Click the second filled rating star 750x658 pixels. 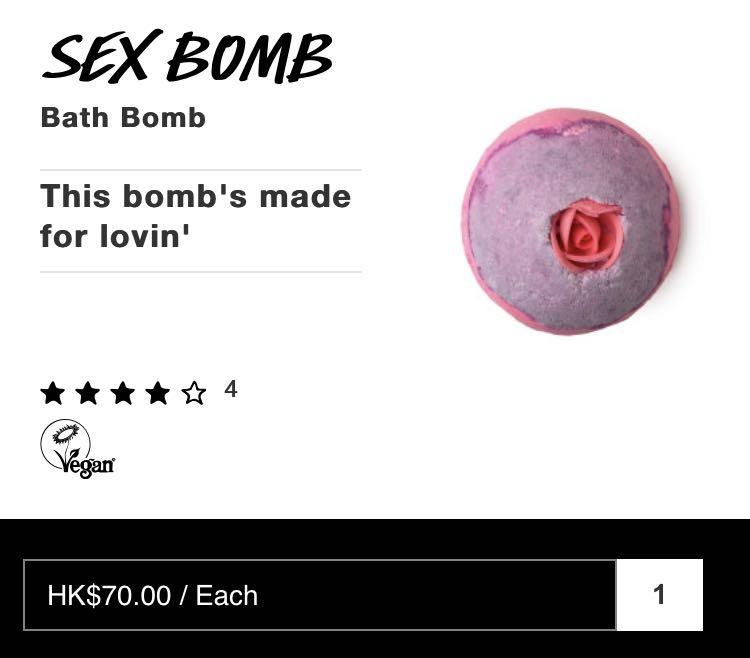coord(88,393)
